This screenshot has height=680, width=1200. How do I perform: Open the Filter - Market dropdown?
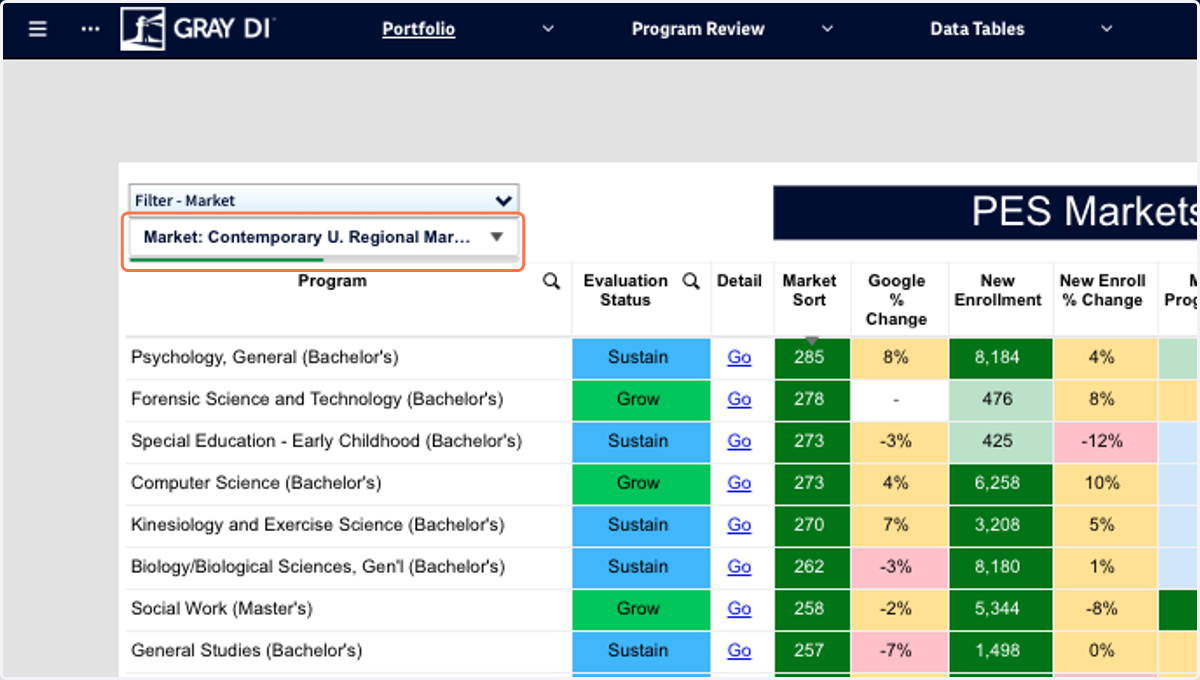coord(324,200)
